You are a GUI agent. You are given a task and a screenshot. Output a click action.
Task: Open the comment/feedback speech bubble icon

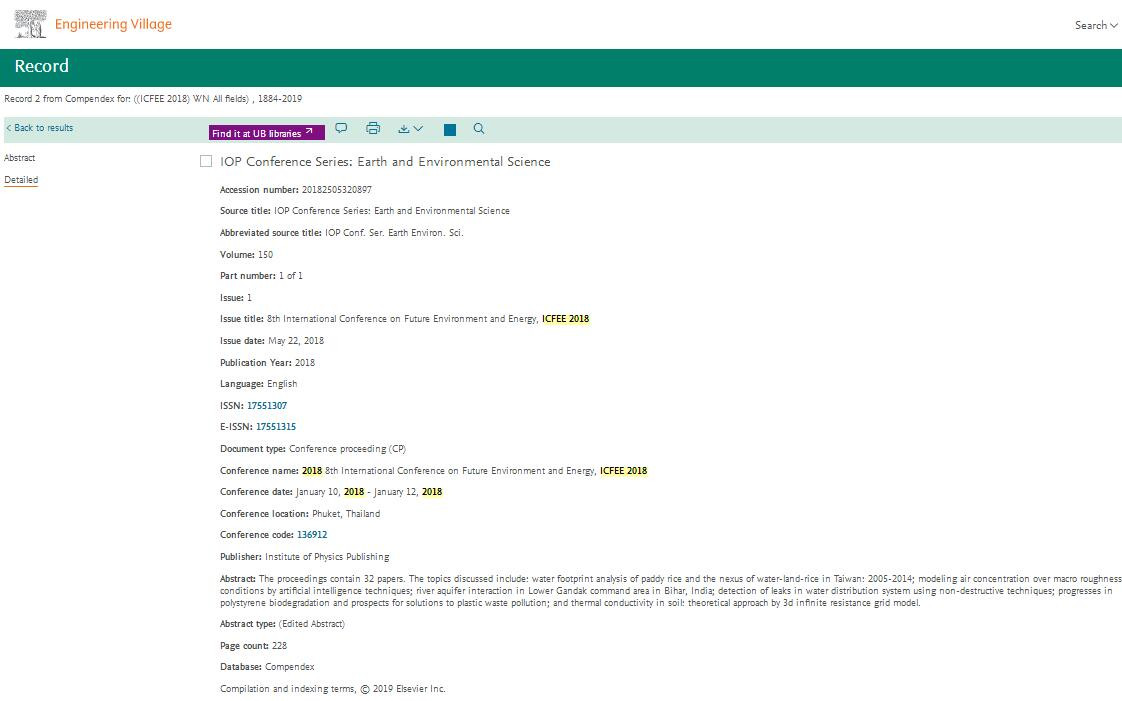click(x=341, y=129)
